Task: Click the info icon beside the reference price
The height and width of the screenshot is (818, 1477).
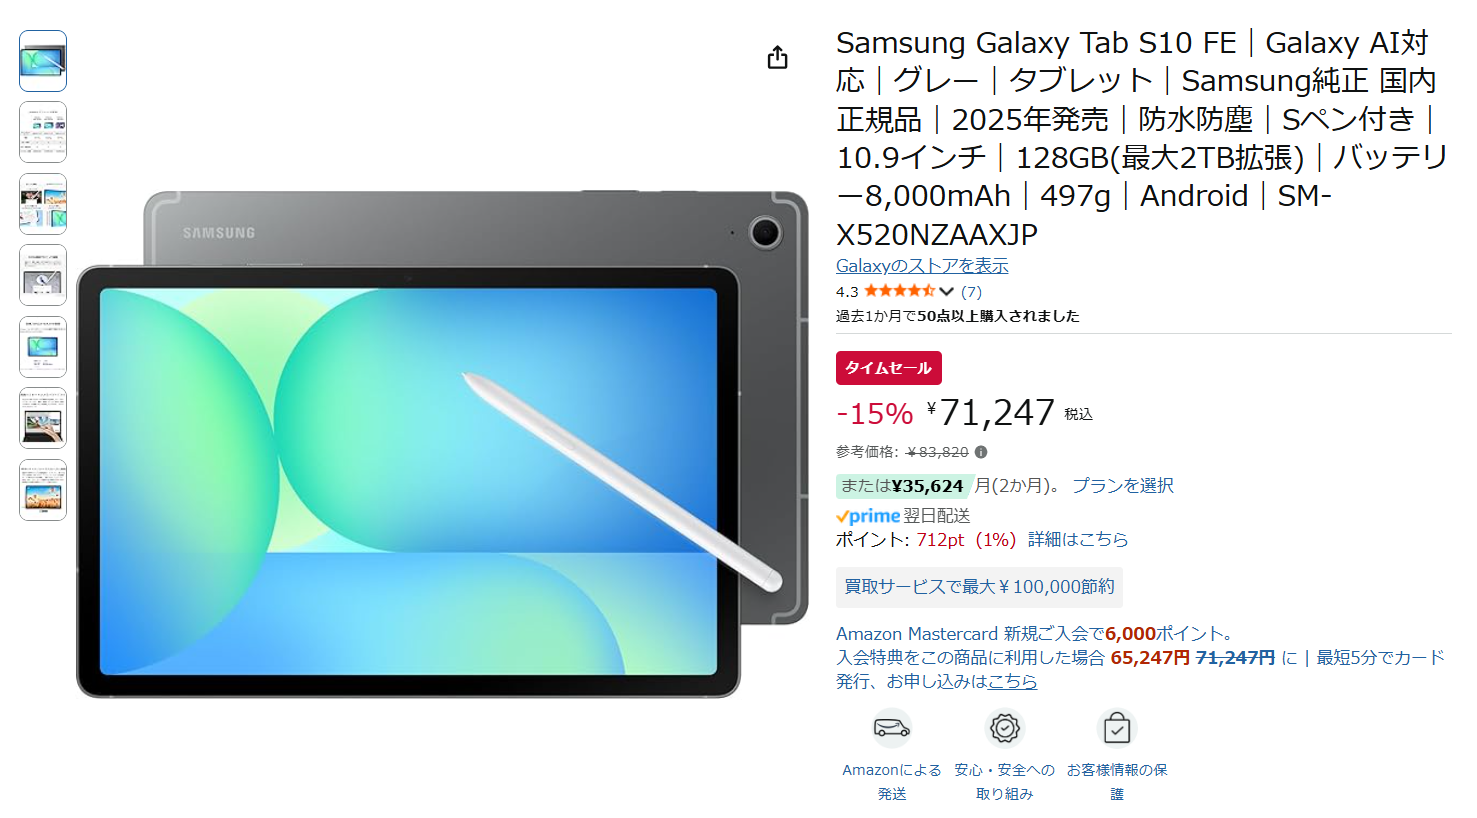Action: click(981, 452)
